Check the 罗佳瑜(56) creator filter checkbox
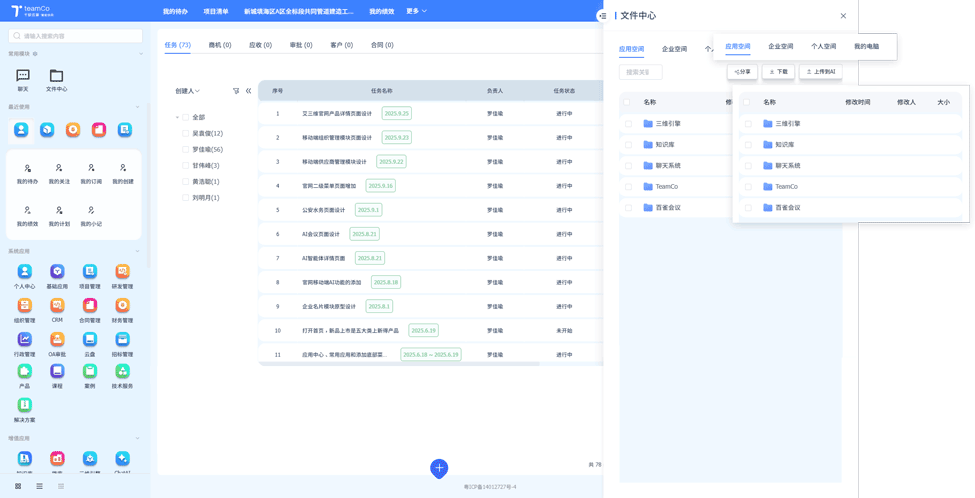This screenshot has width=975, height=498. coord(185,149)
